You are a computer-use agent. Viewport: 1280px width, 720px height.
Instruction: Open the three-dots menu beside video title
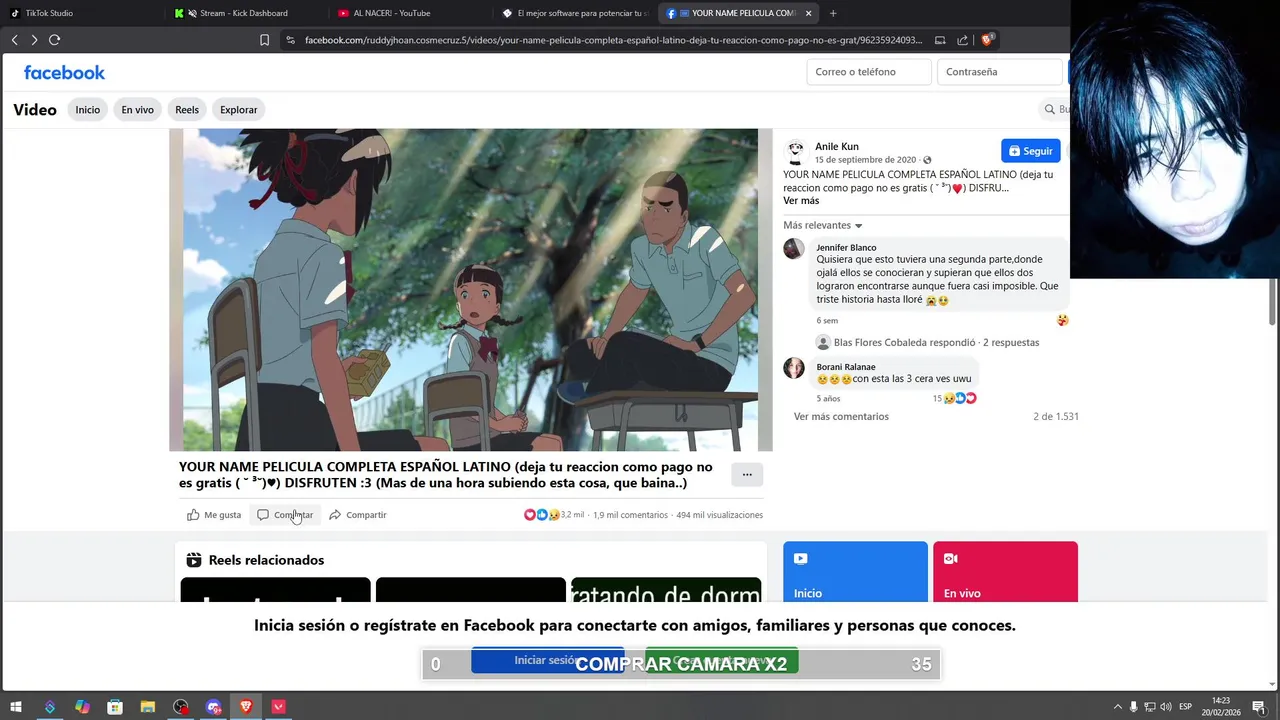(747, 475)
